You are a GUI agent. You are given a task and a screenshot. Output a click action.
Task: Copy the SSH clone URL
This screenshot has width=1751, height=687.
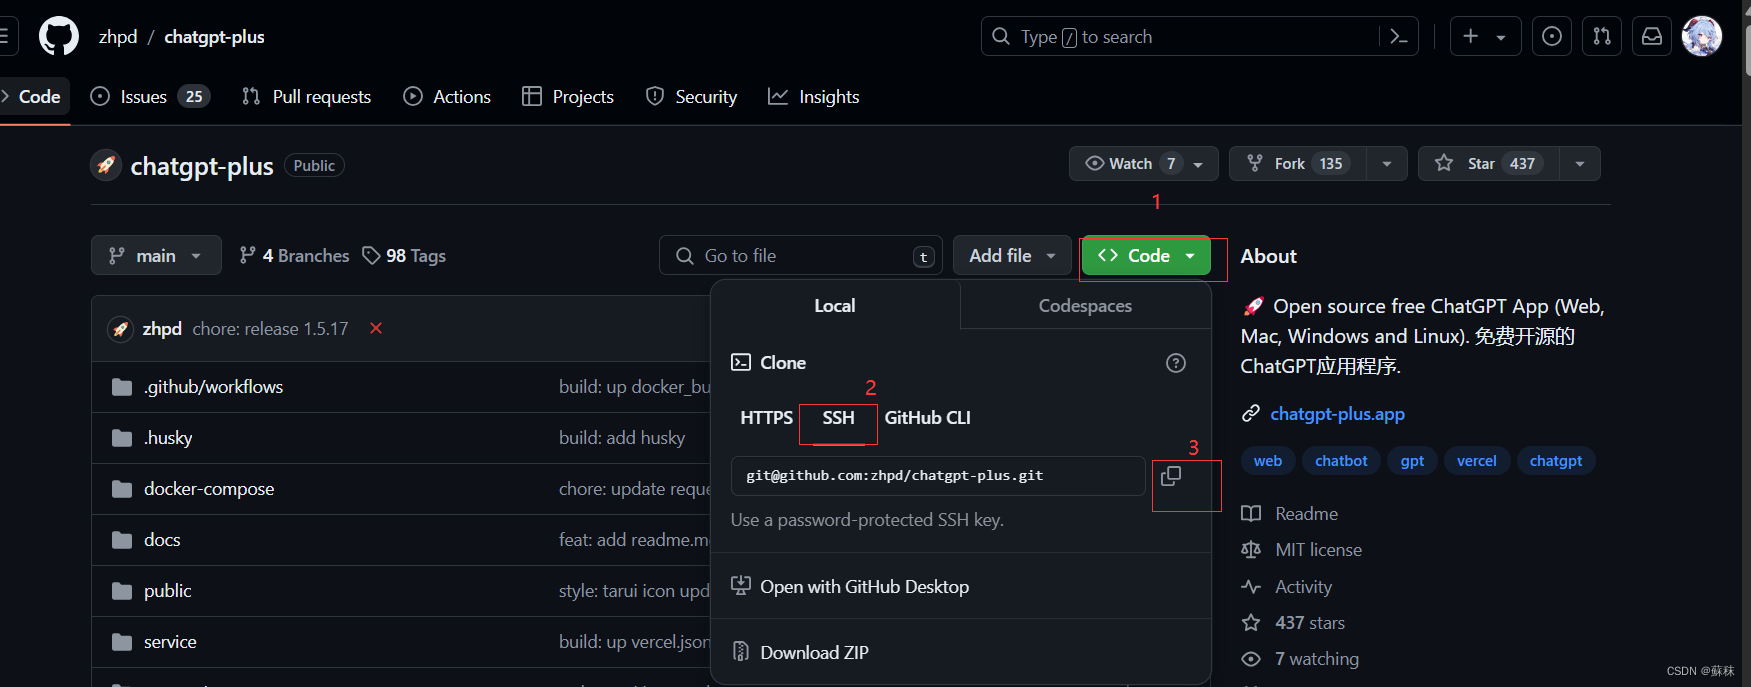point(1171,476)
